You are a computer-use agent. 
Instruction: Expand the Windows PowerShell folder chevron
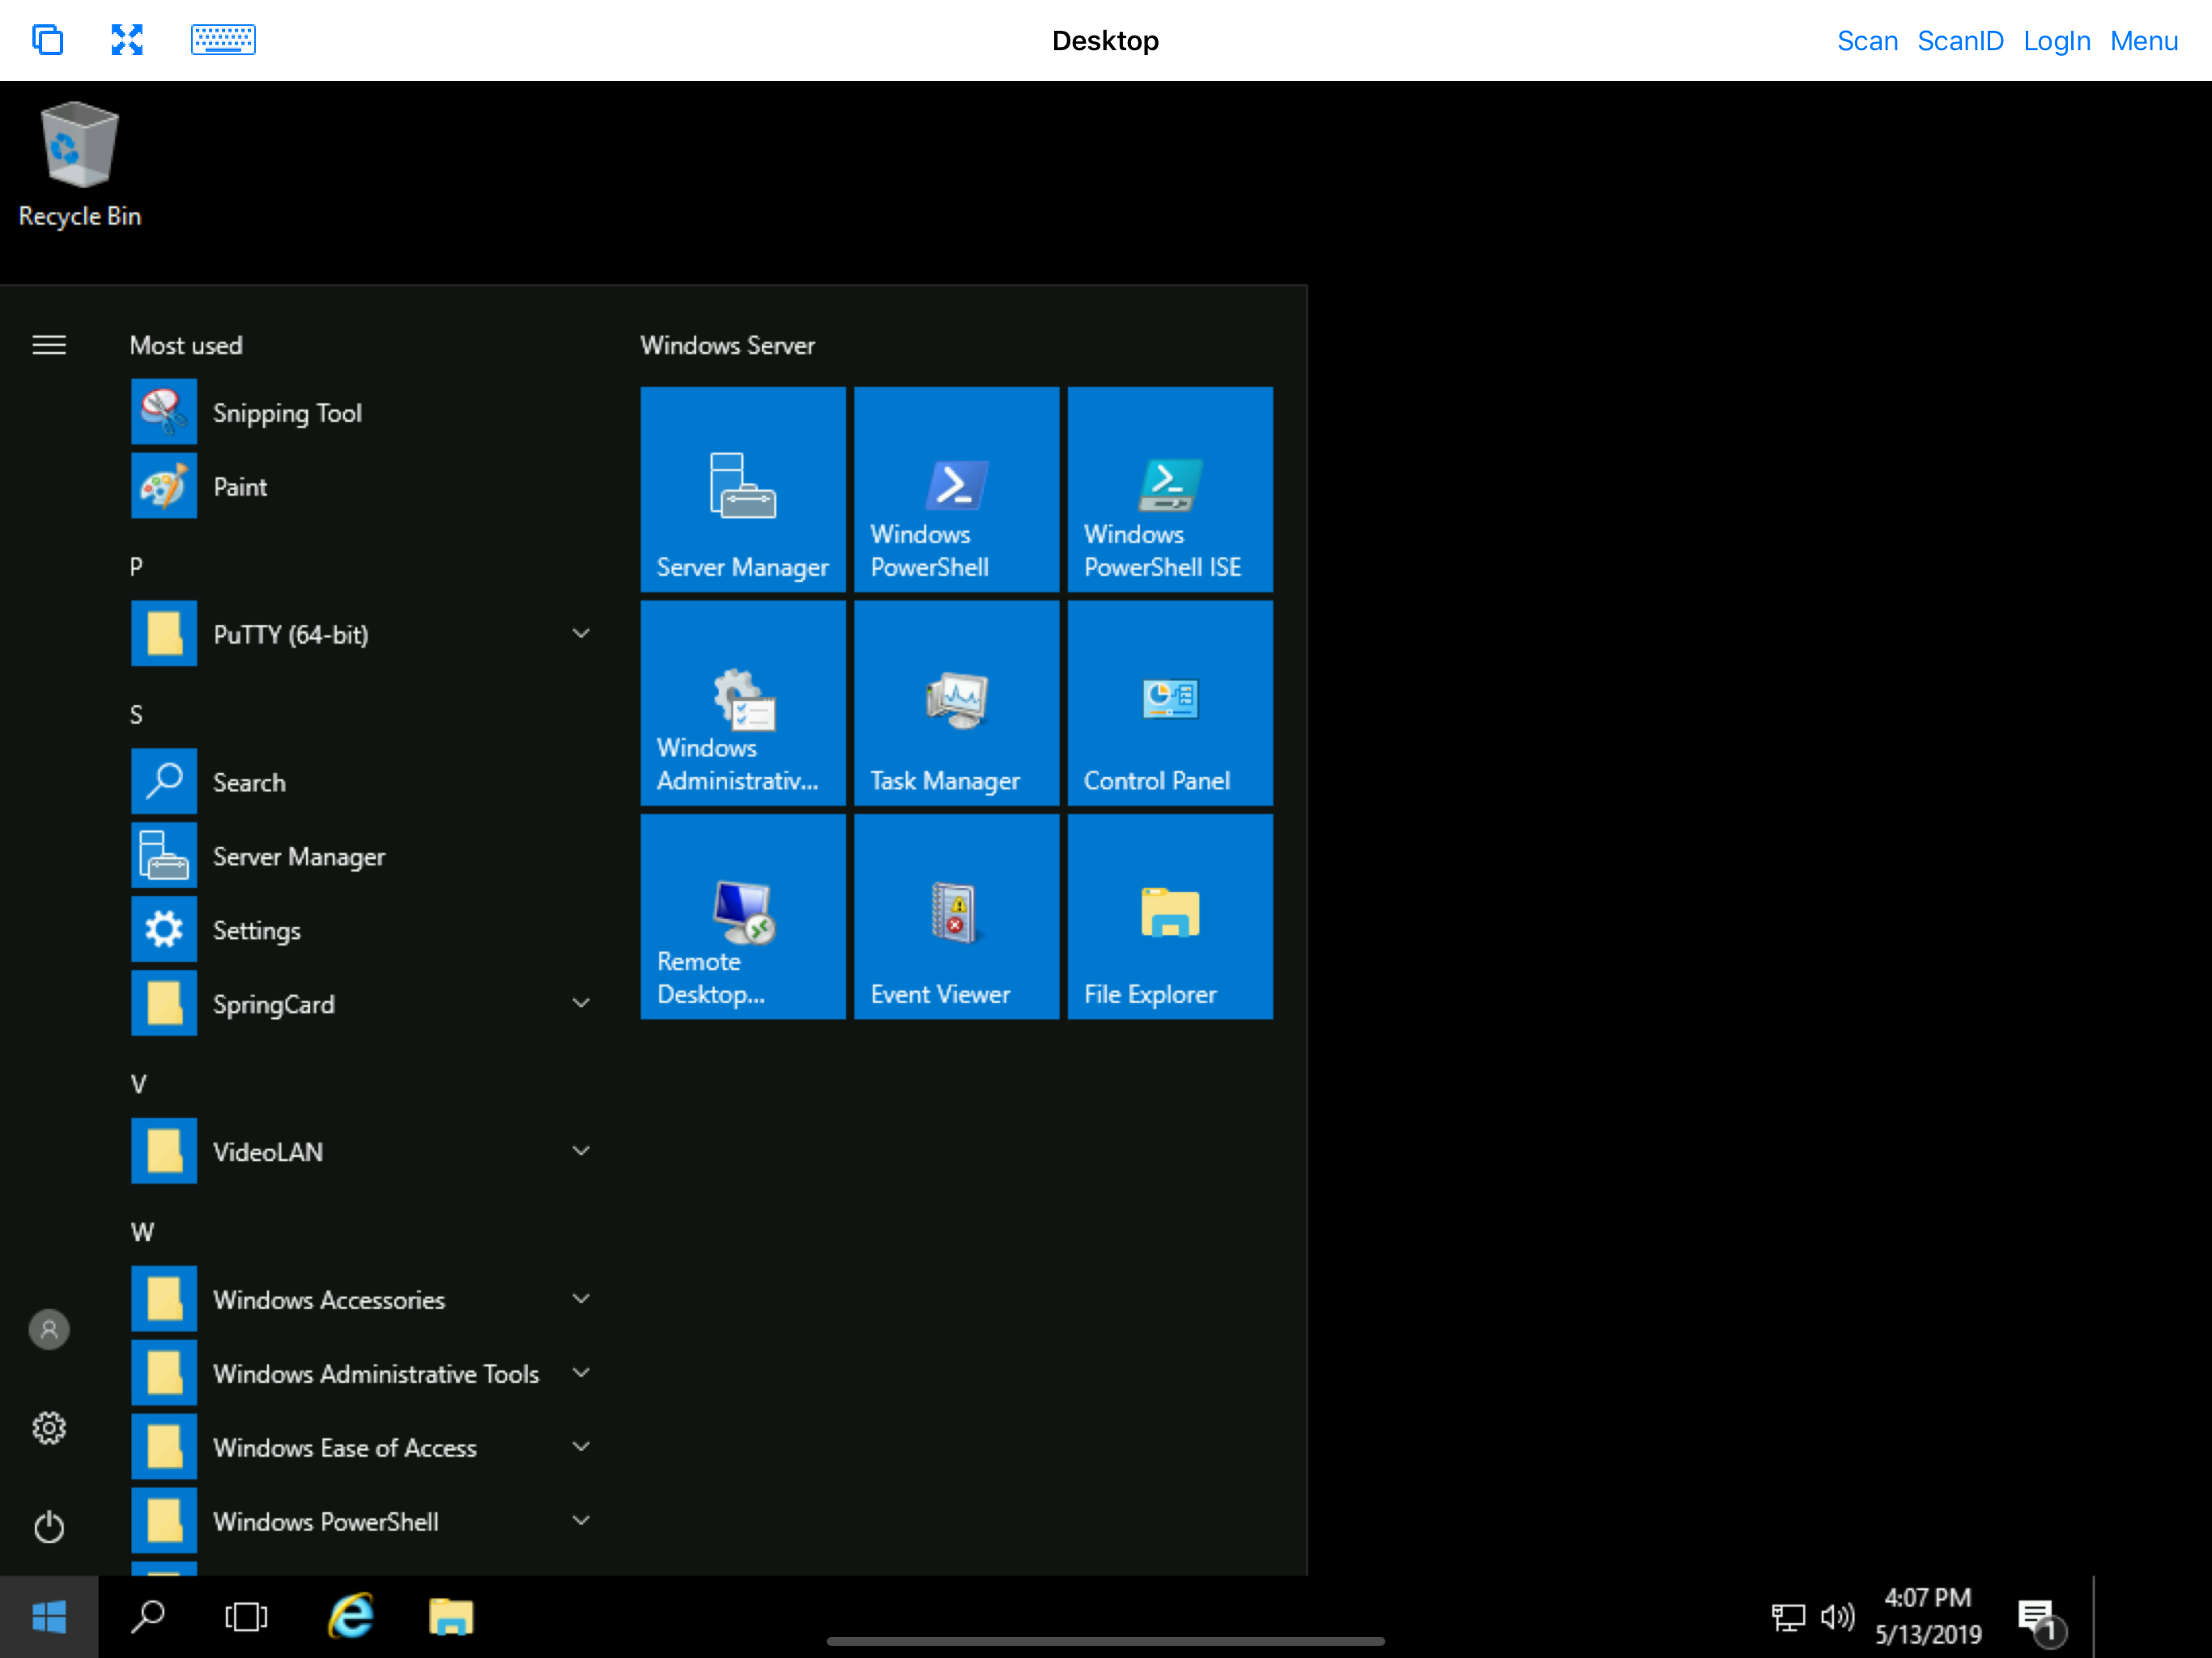(581, 1521)
